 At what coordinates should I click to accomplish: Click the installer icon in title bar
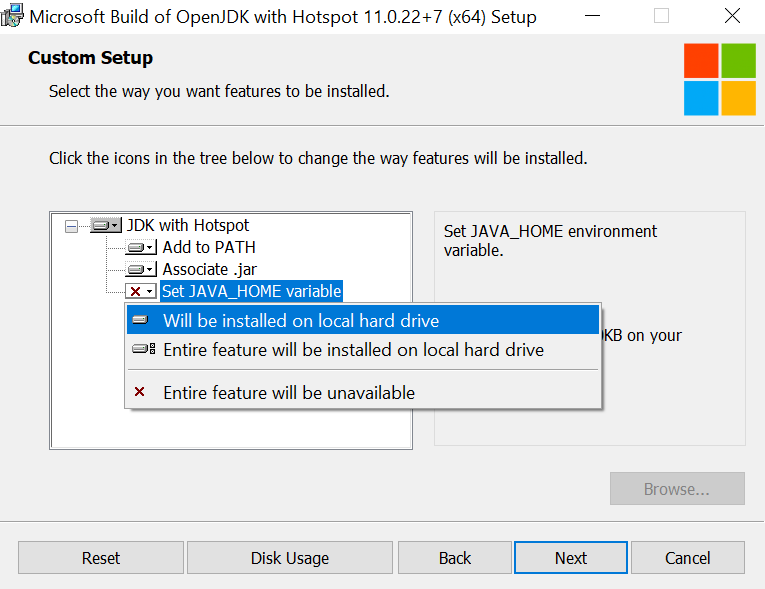coord(12,16)
